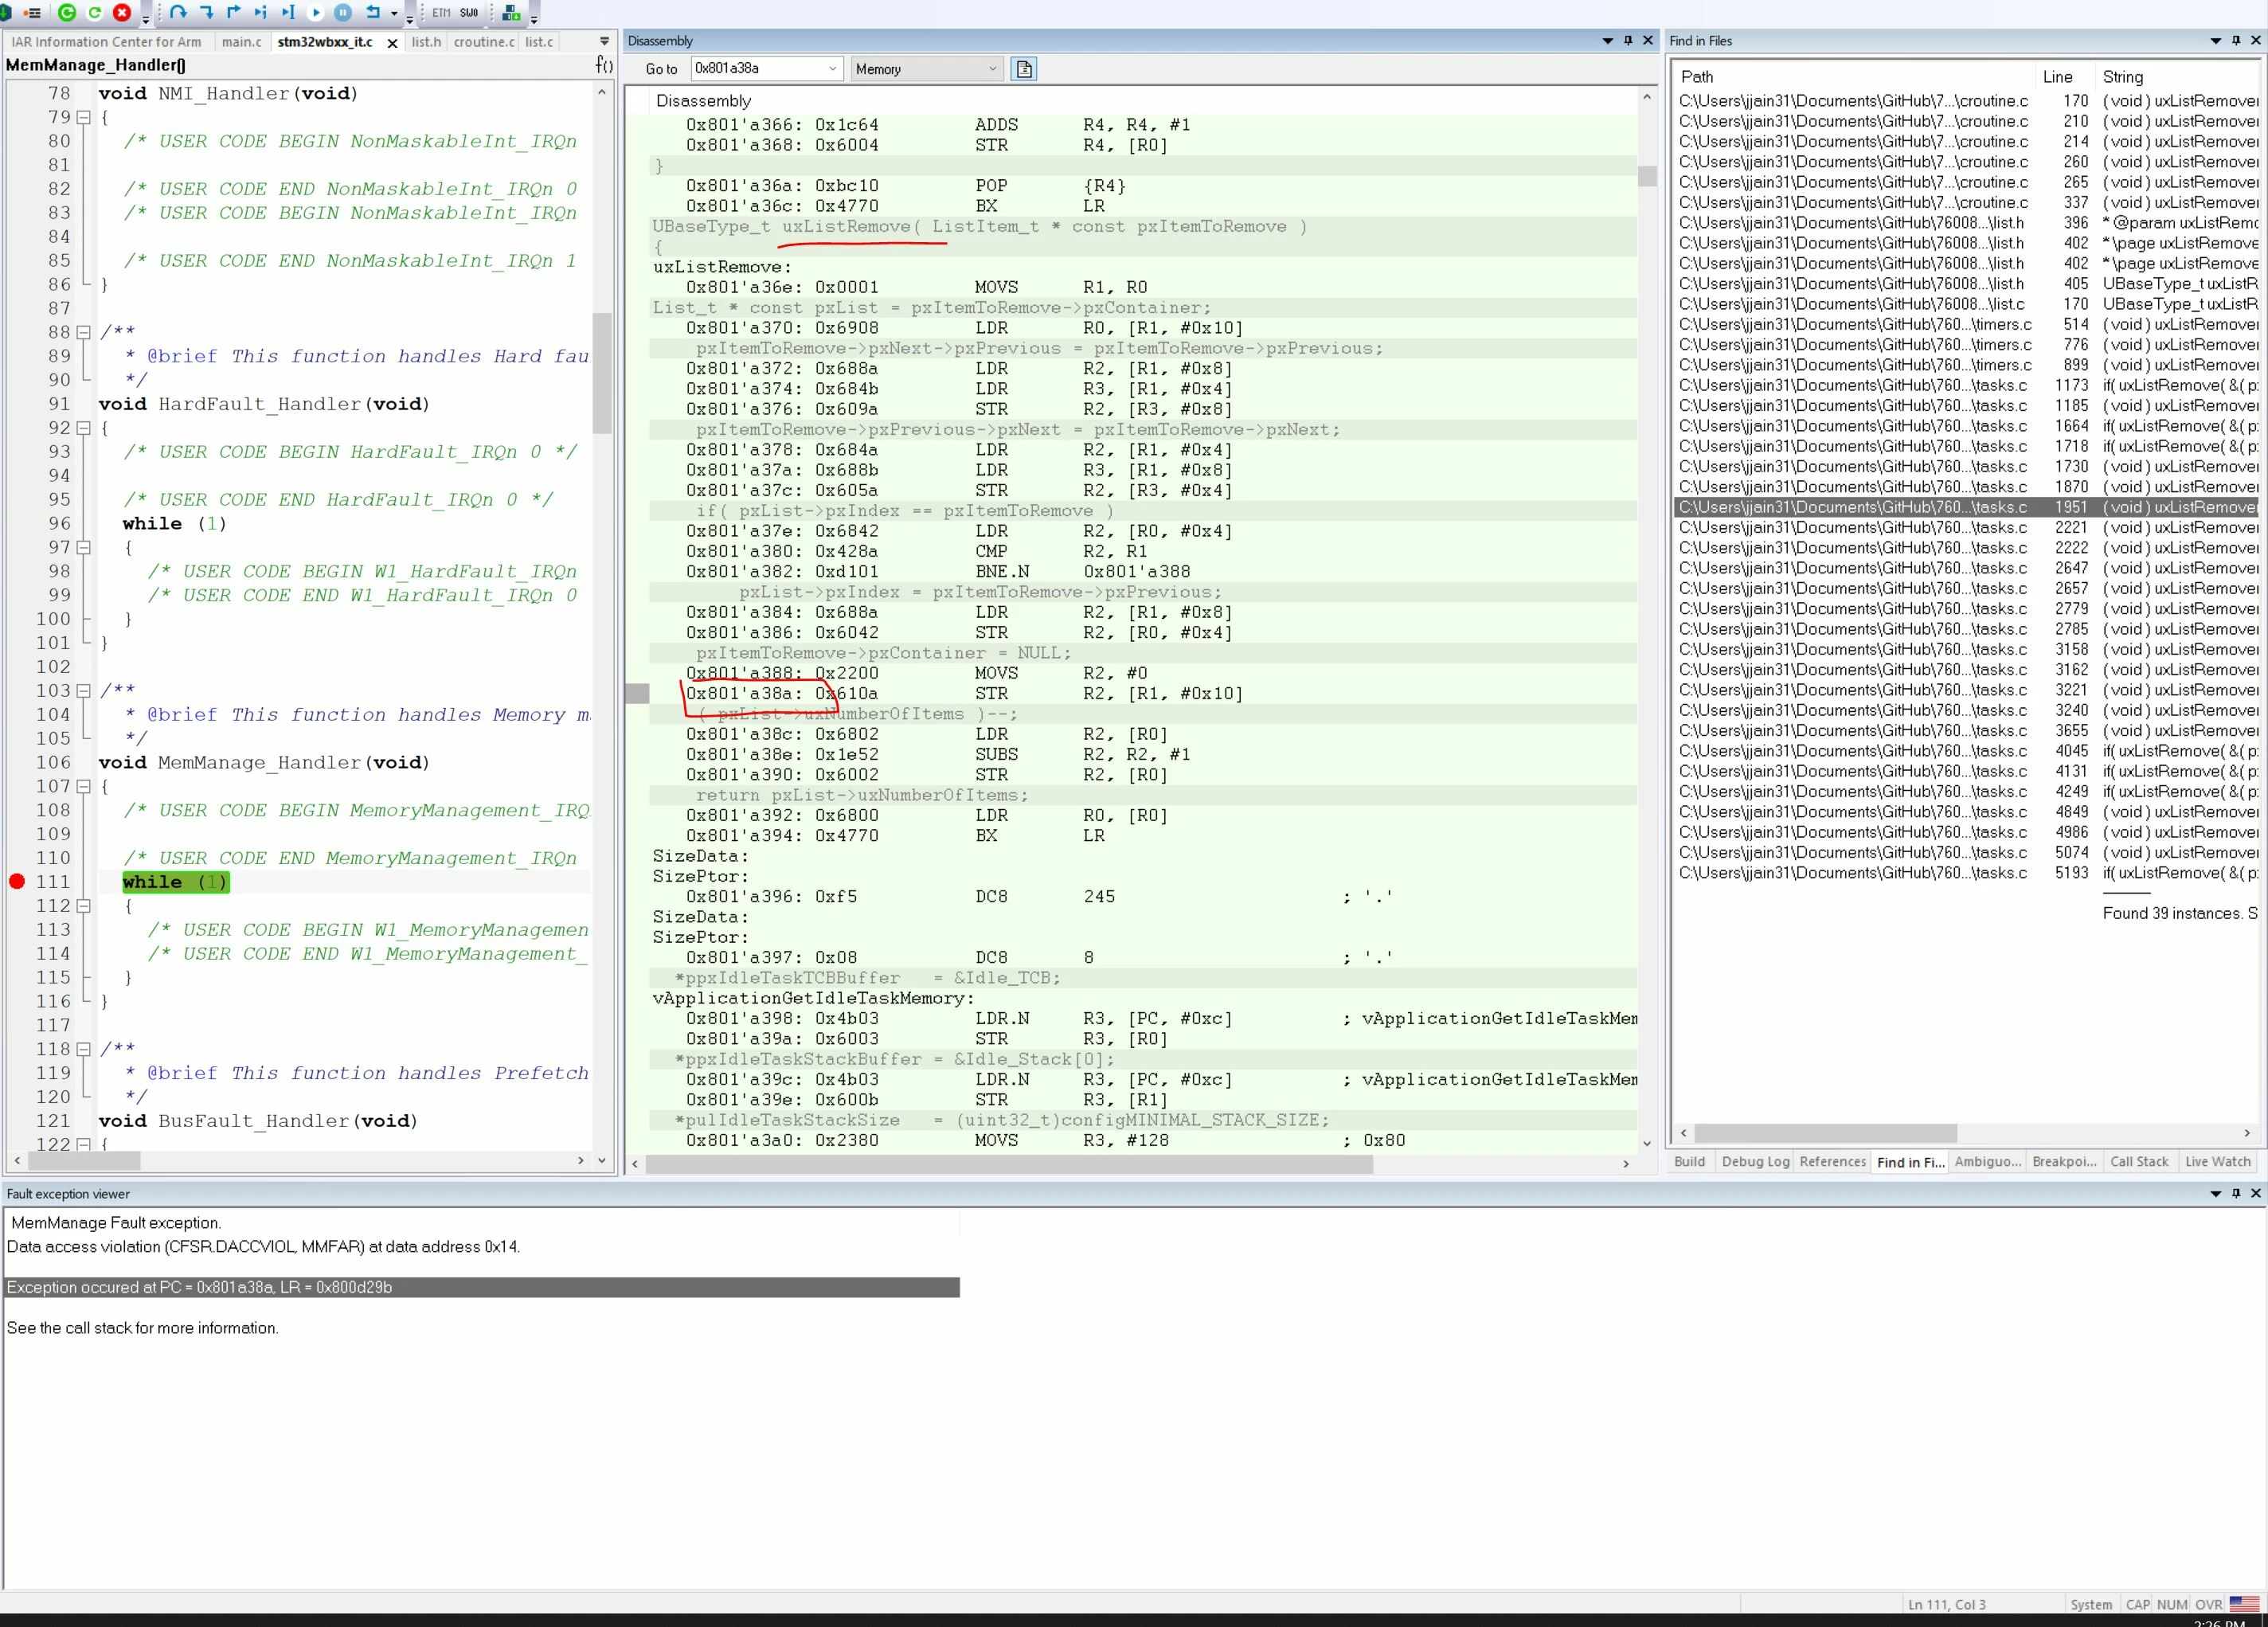Open the Reset button dropdown arrow

tap(394, 14)
